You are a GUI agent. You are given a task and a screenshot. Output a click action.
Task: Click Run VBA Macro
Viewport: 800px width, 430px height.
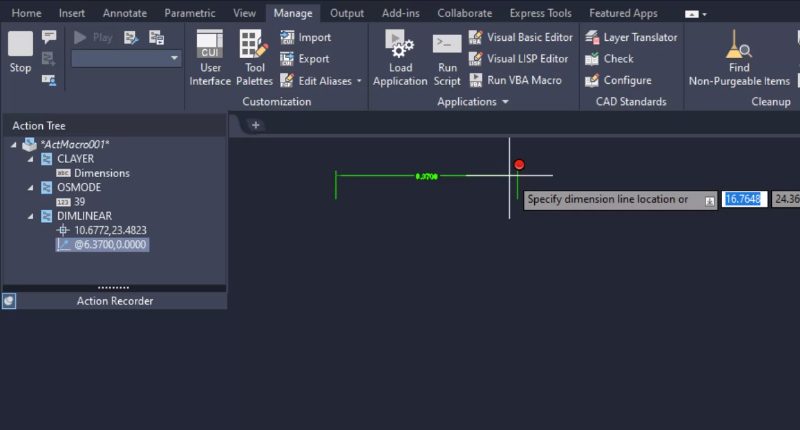pyautogui.click(x=515, y=81)
